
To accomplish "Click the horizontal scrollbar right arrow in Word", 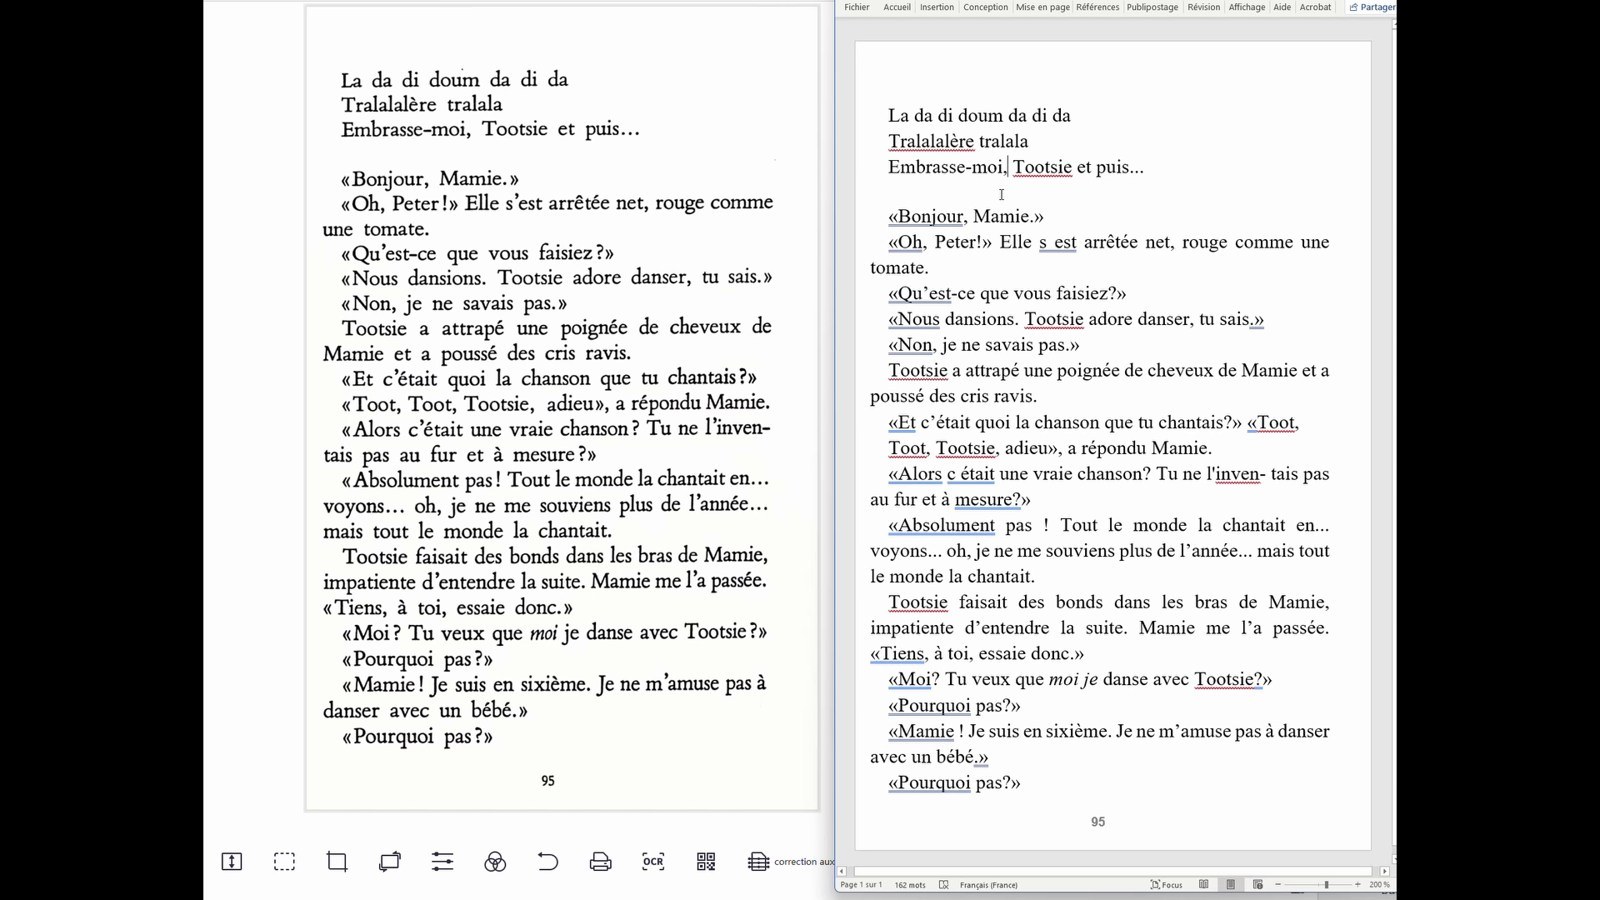I will coord(1385,871).
